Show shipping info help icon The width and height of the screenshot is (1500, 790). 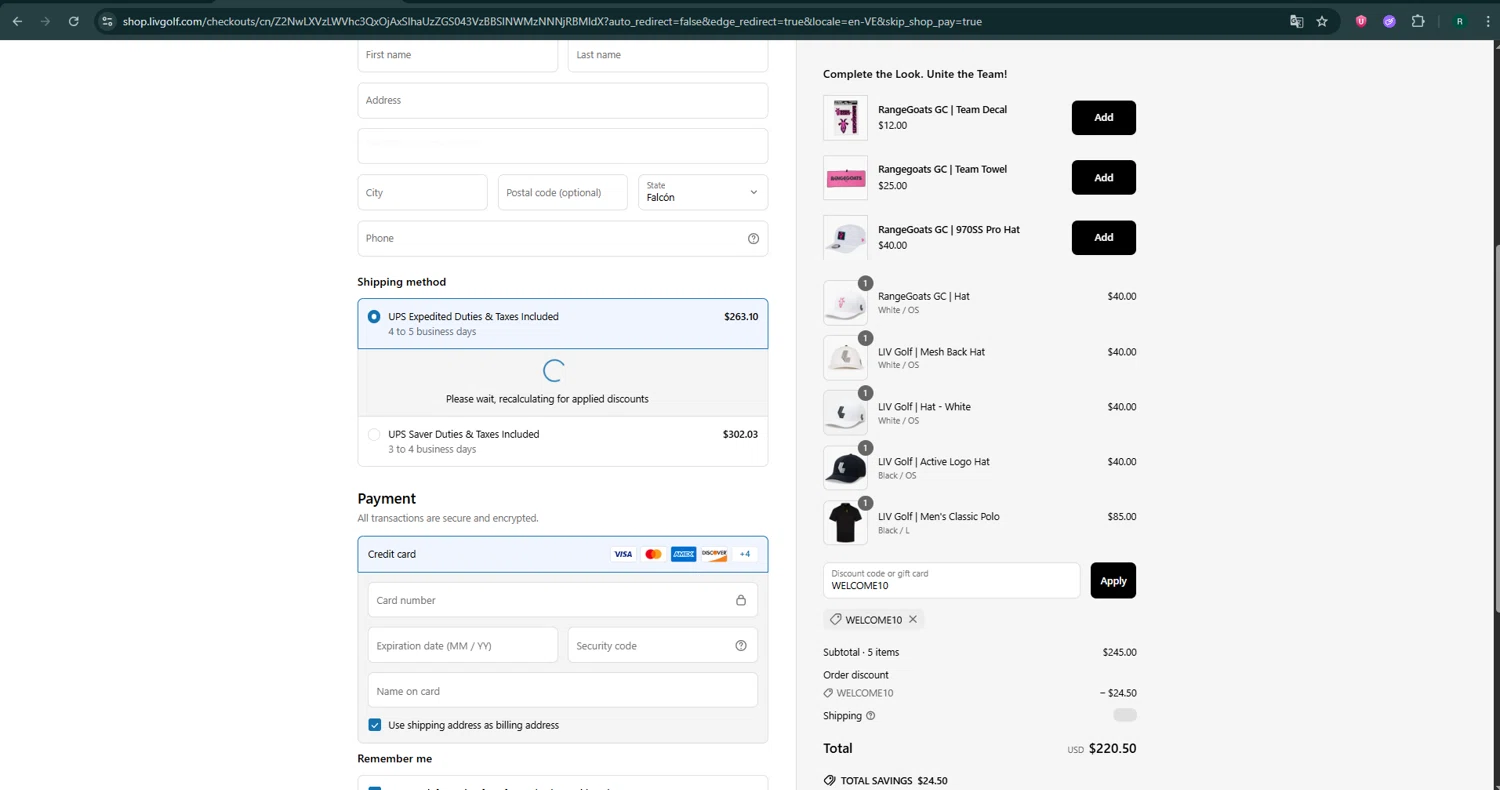point(870,716)
